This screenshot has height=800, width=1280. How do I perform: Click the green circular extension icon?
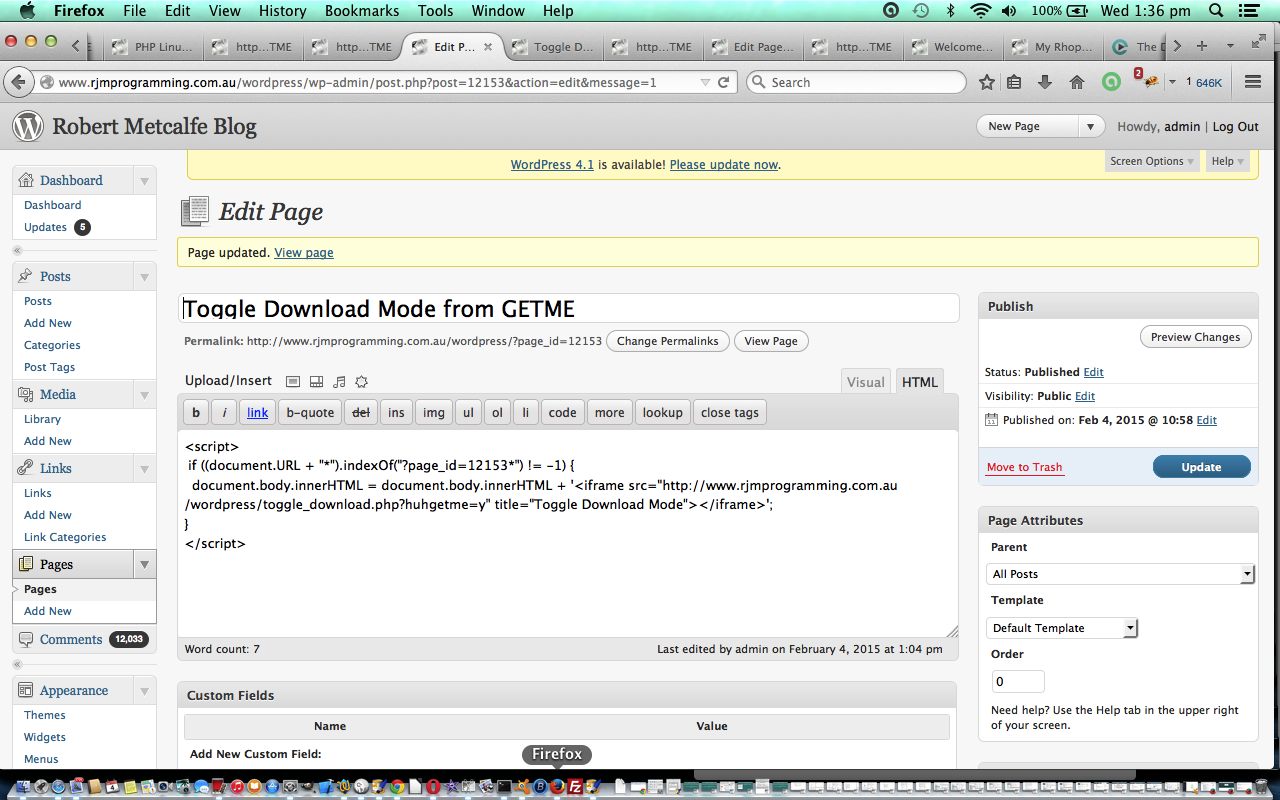tap(1111, 82)
